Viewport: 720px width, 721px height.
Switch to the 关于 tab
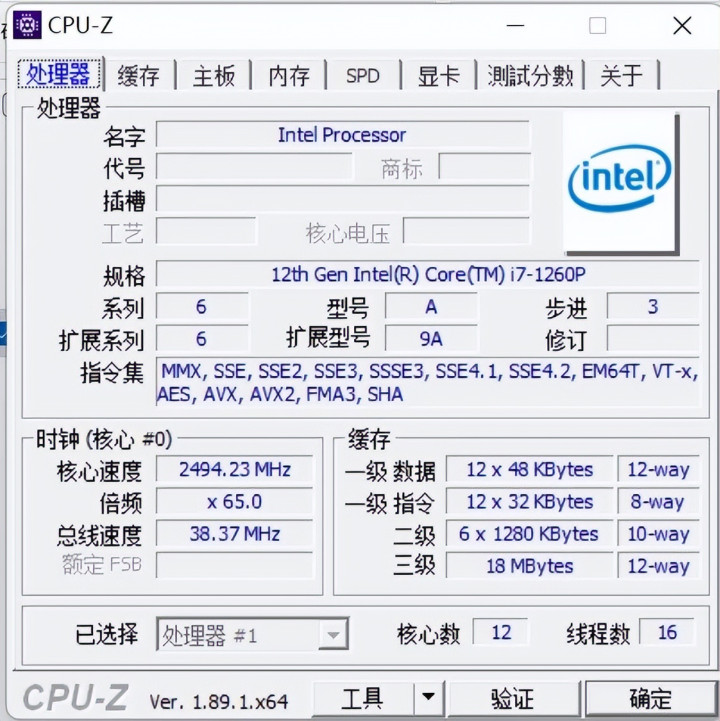[622, 75]
